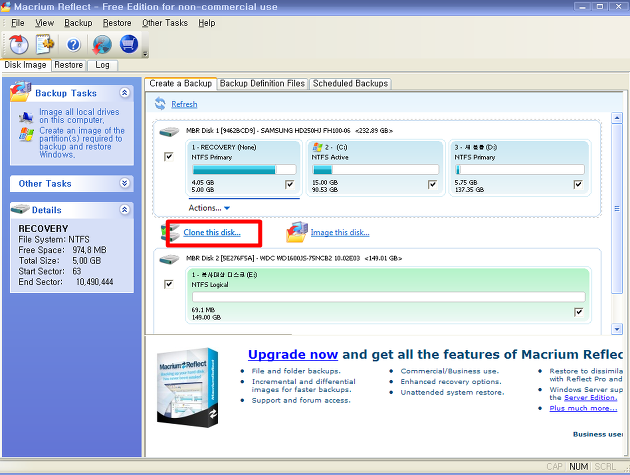Click the Upgrade now link

293,354
